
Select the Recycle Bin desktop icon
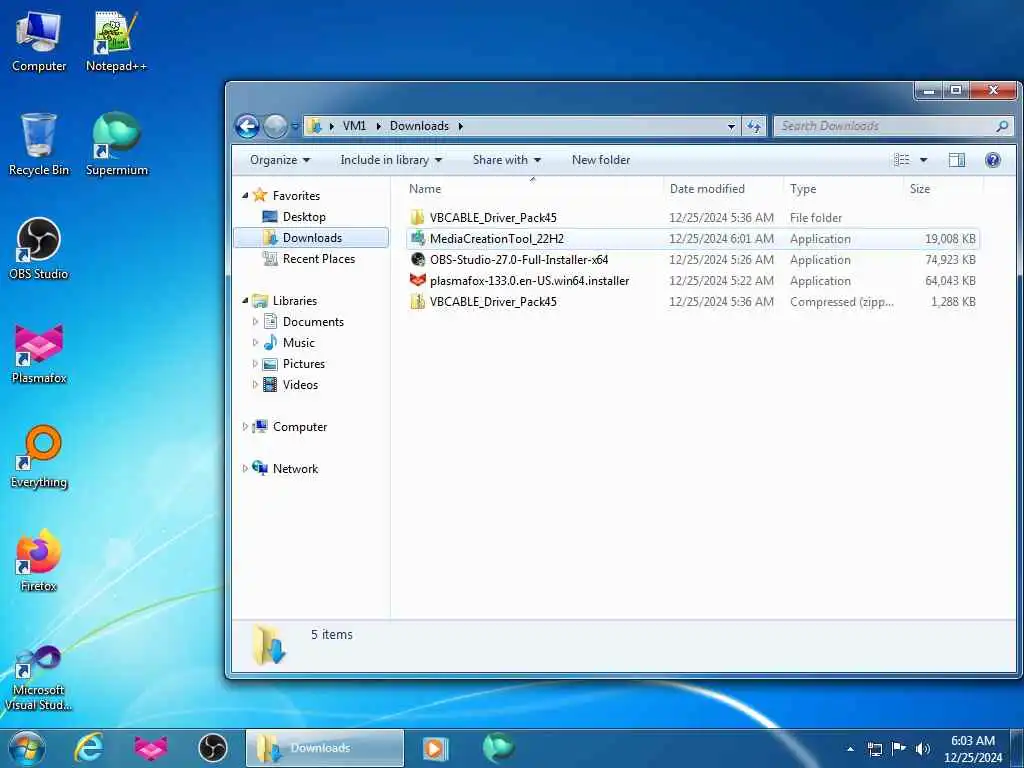pyautogui.click(x=39, y=145)
